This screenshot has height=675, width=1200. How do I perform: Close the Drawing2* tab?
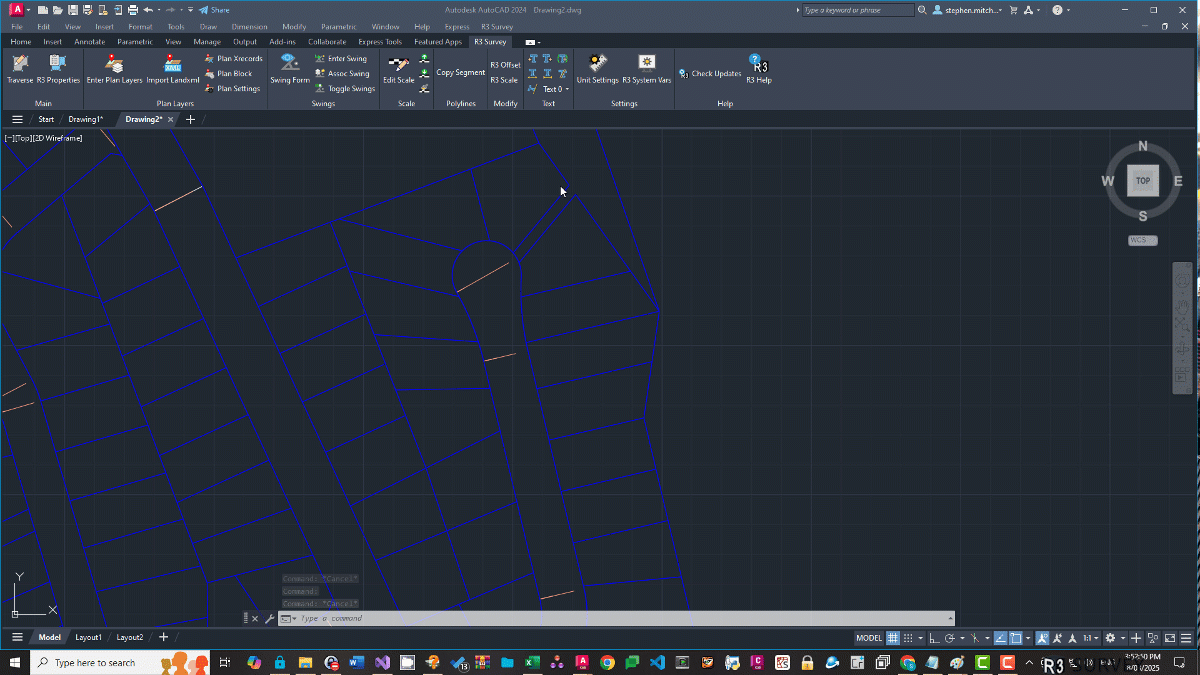[170, 119]
